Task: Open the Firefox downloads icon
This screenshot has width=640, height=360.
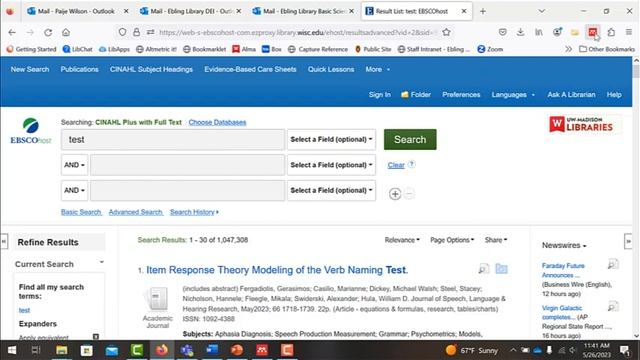Action: pyautogui.click(x=520, y=32)
